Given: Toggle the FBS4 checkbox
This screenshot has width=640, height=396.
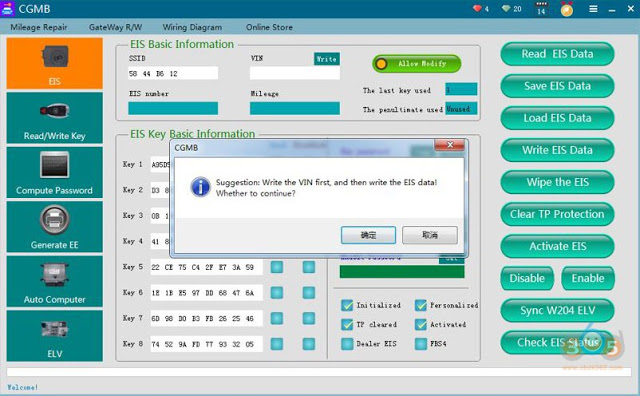Looking at the screenshot, I should pyautogui.click(x=421, y=344).
